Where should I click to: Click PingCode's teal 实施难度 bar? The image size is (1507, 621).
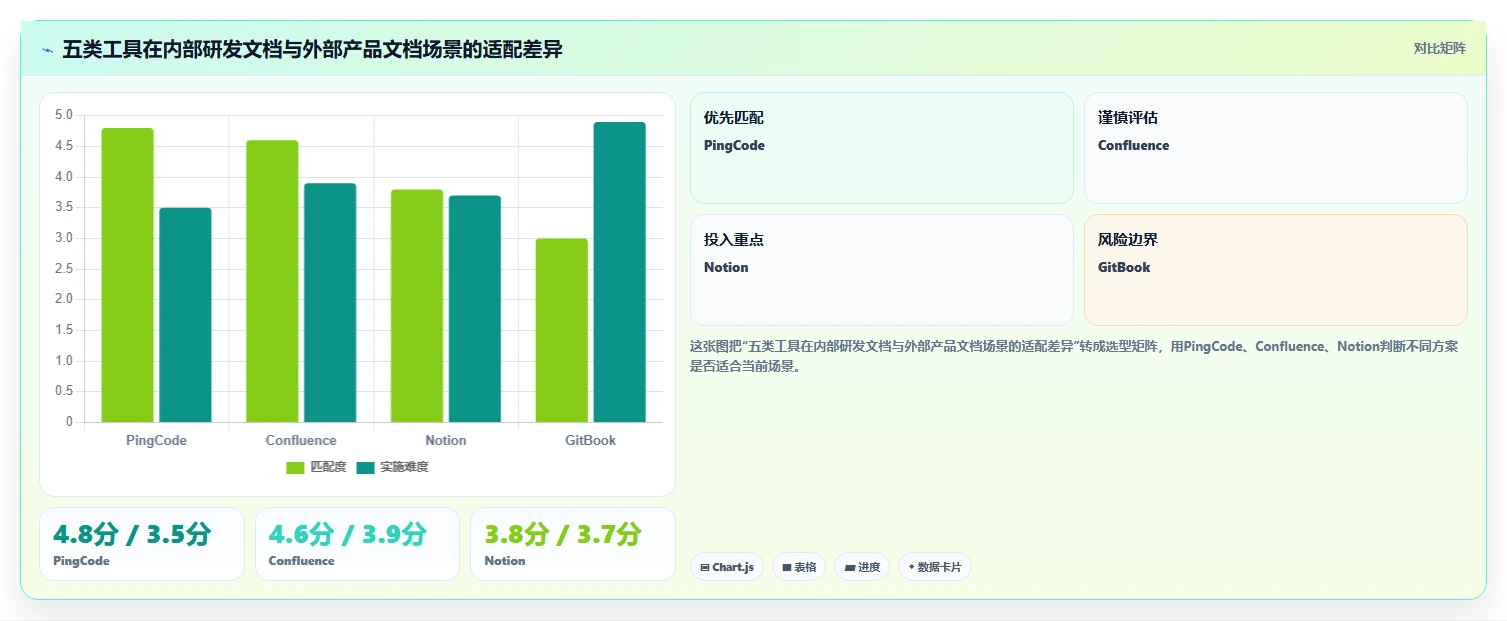click(185, 315)
